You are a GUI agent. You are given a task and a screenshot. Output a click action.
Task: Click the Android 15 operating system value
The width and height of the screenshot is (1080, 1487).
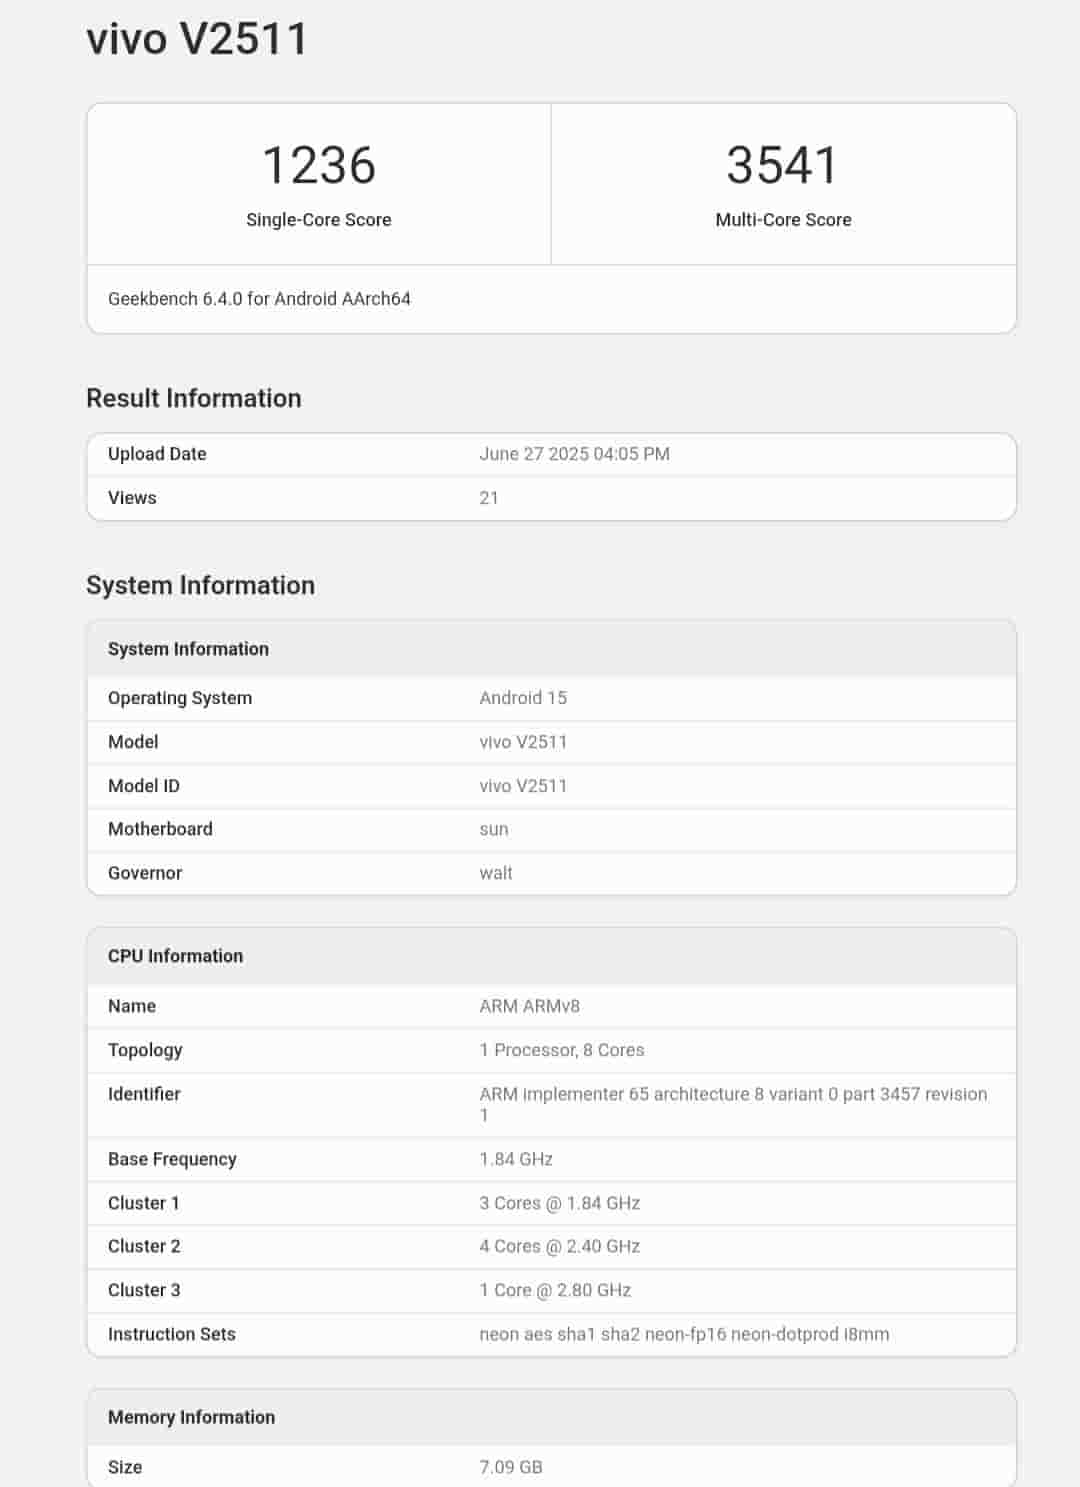tap(522, 698)
